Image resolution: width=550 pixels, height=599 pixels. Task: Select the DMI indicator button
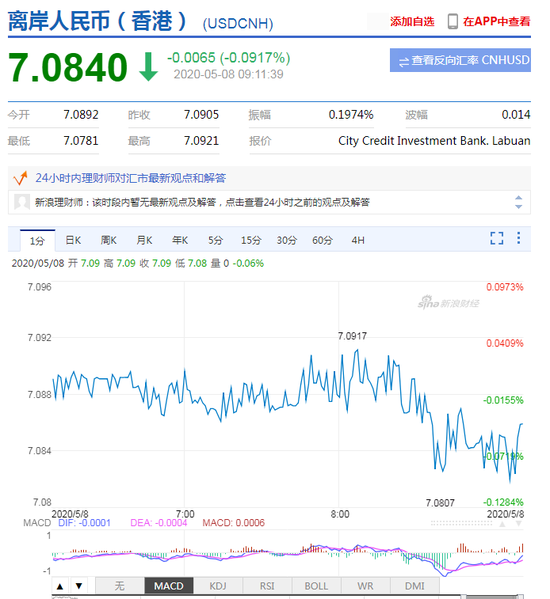coord(415,586)
